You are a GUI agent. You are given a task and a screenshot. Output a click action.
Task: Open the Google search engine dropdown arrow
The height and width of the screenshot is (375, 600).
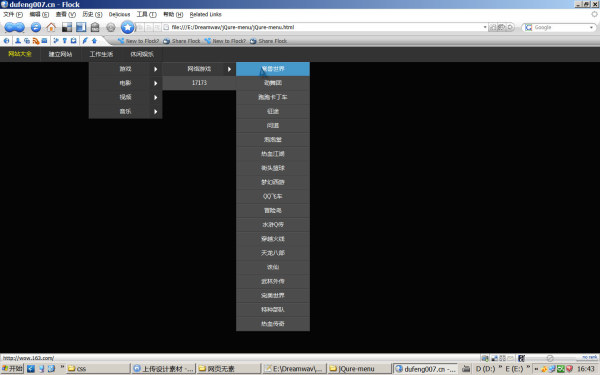click(591, 27)
